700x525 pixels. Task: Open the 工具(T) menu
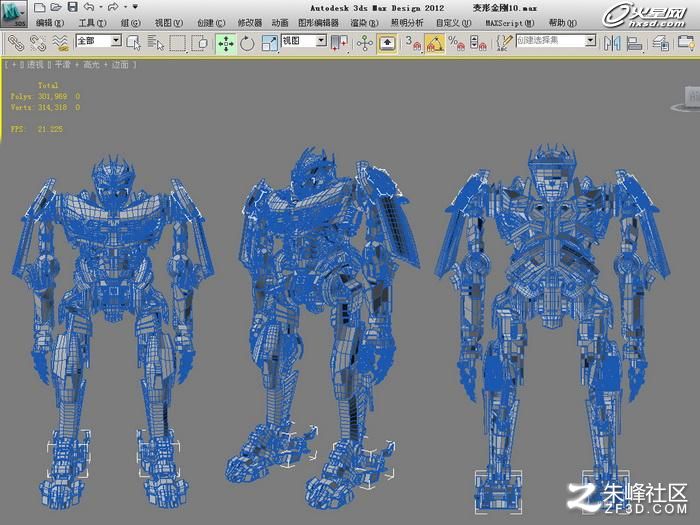click(92, 23)
